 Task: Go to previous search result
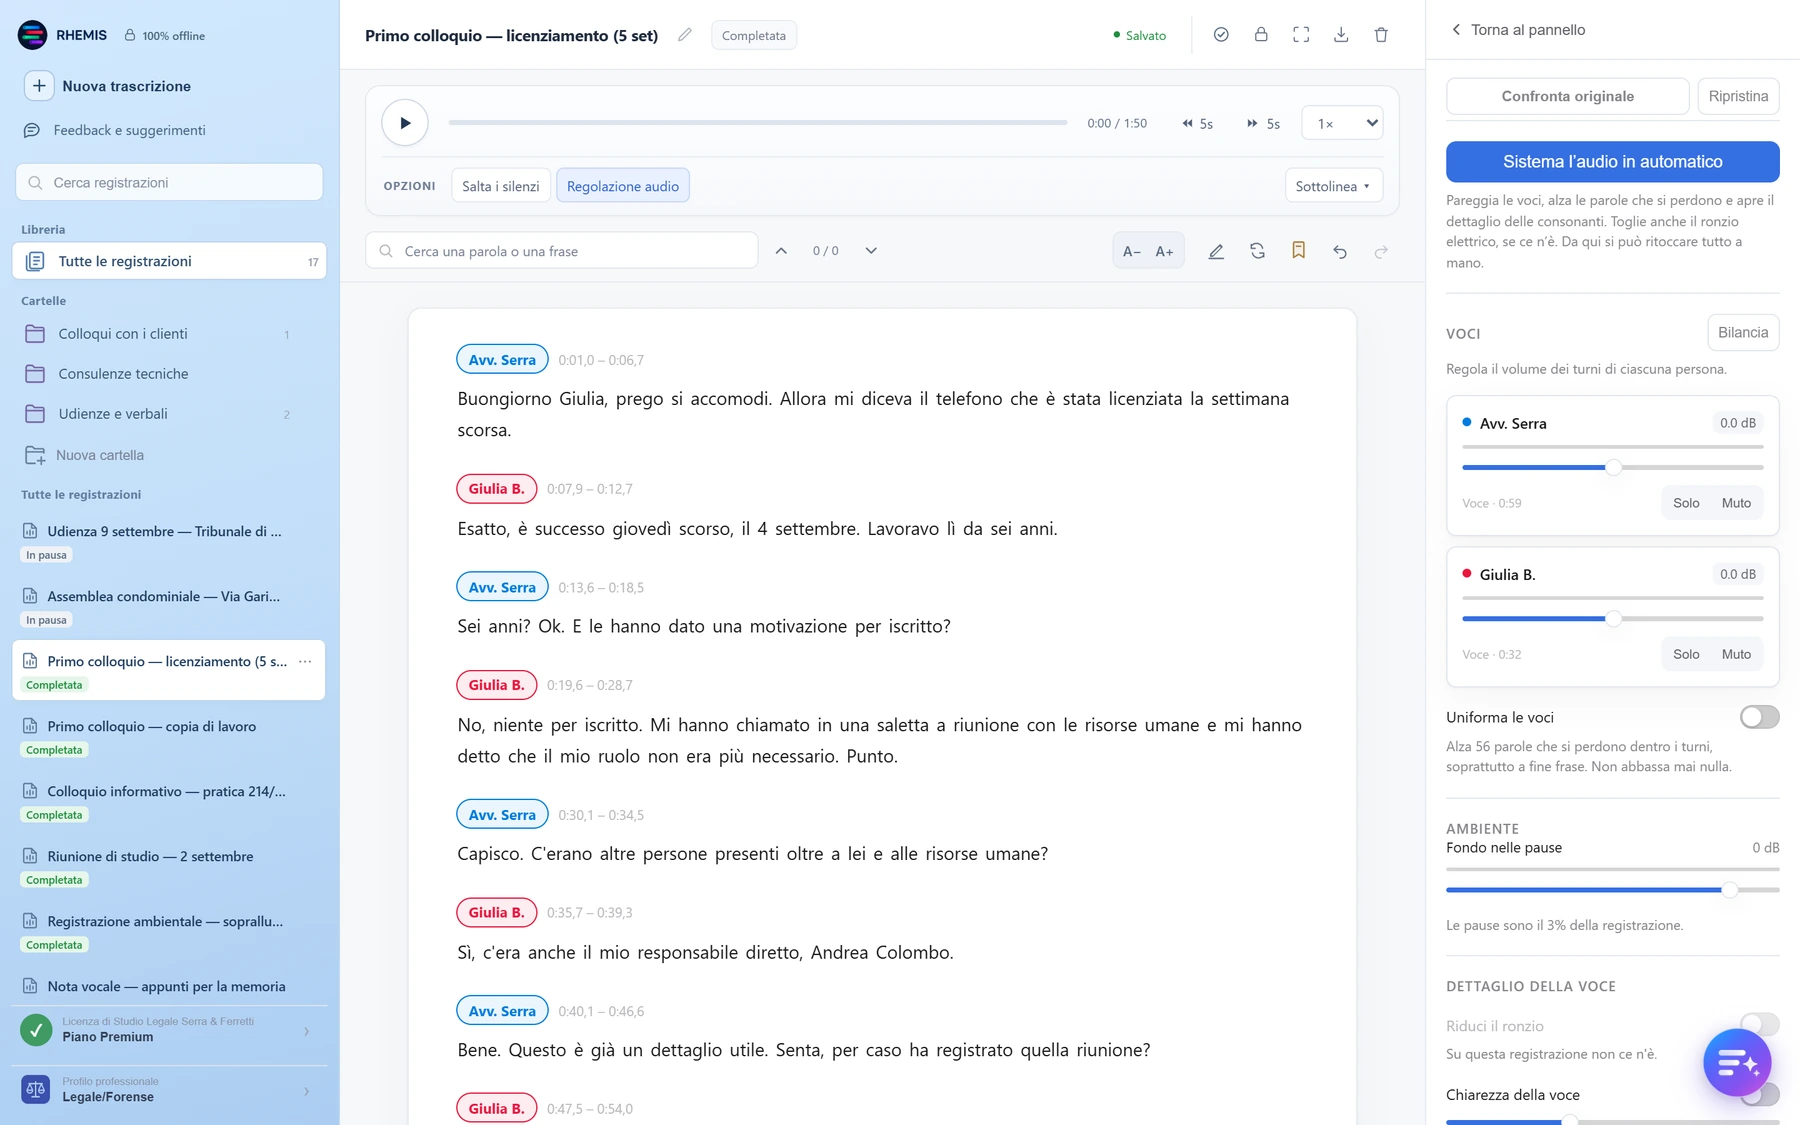pyautogui.click(x=781, y=251)
